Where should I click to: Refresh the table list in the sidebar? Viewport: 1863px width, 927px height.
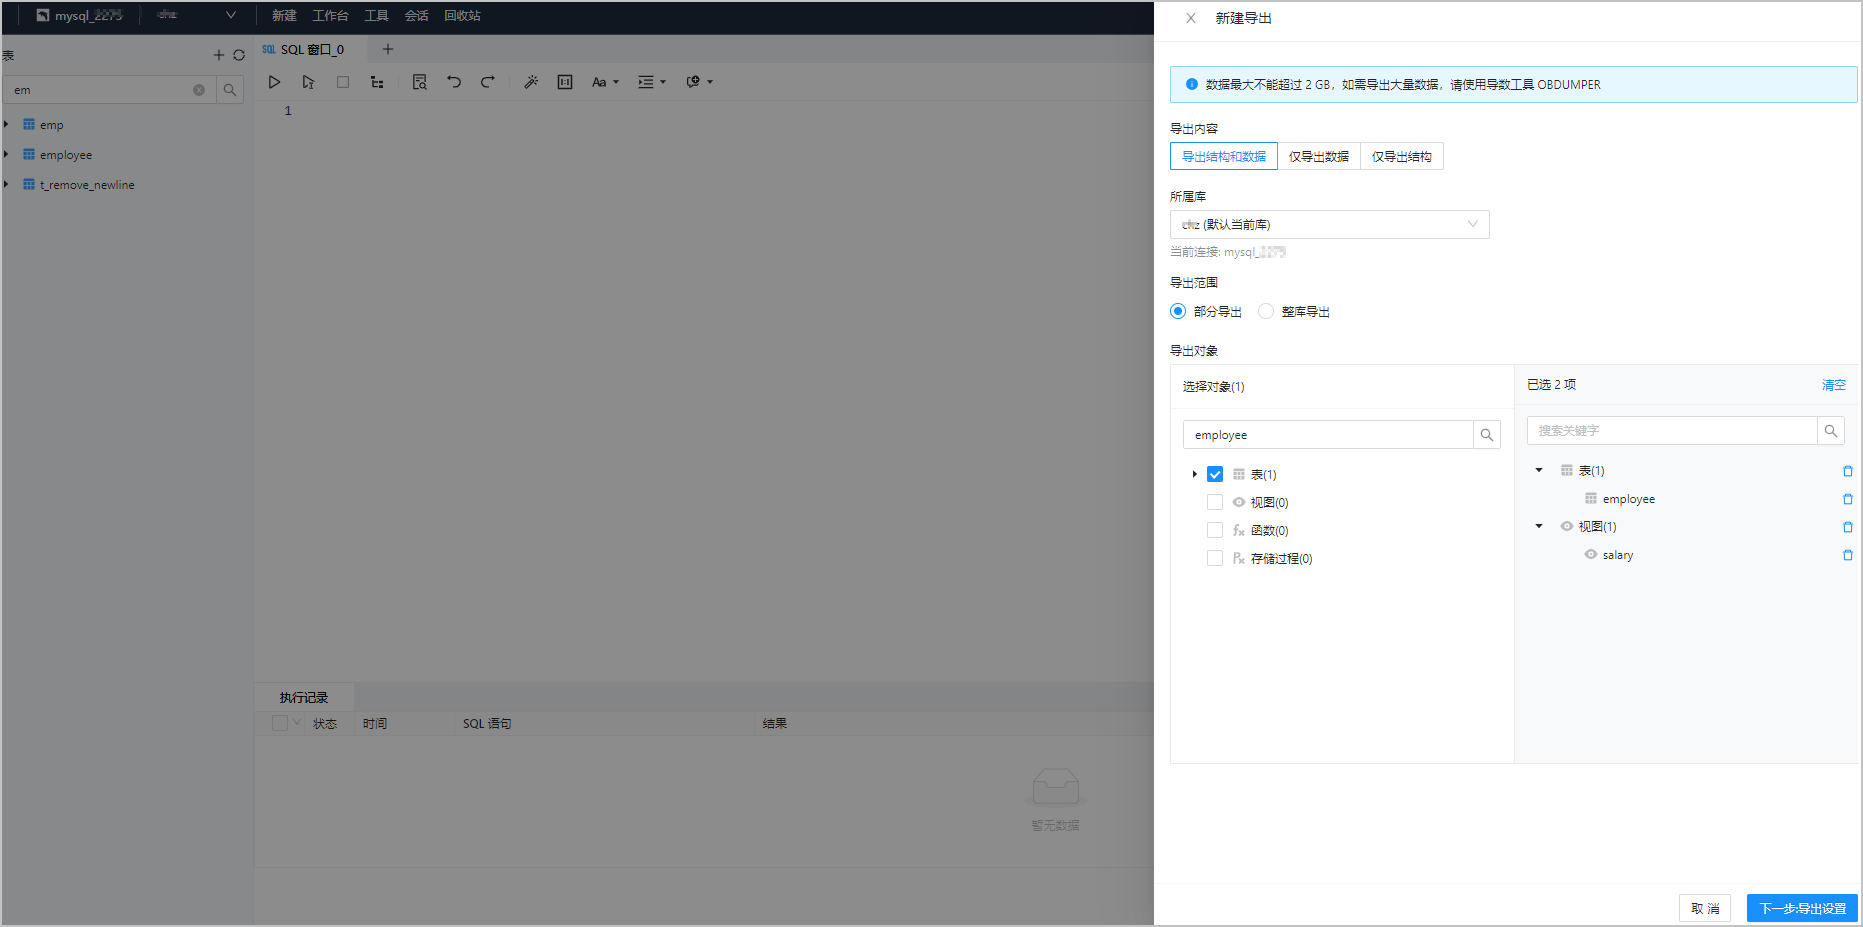[239, 55]
